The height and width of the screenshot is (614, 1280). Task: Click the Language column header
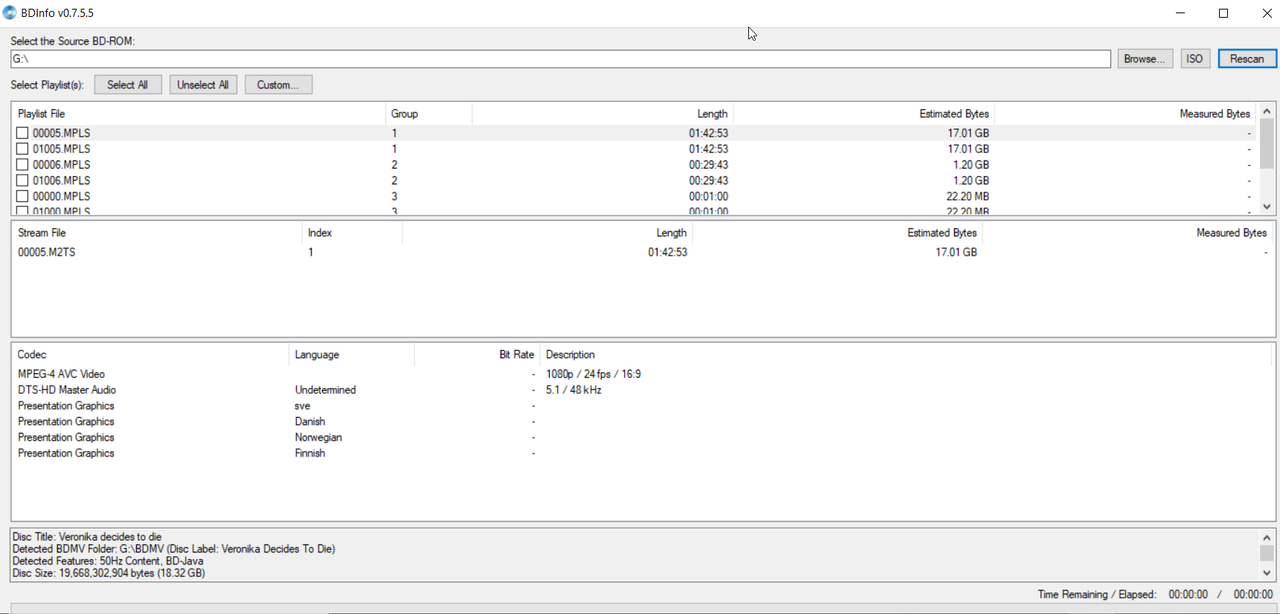pos(351,355)
